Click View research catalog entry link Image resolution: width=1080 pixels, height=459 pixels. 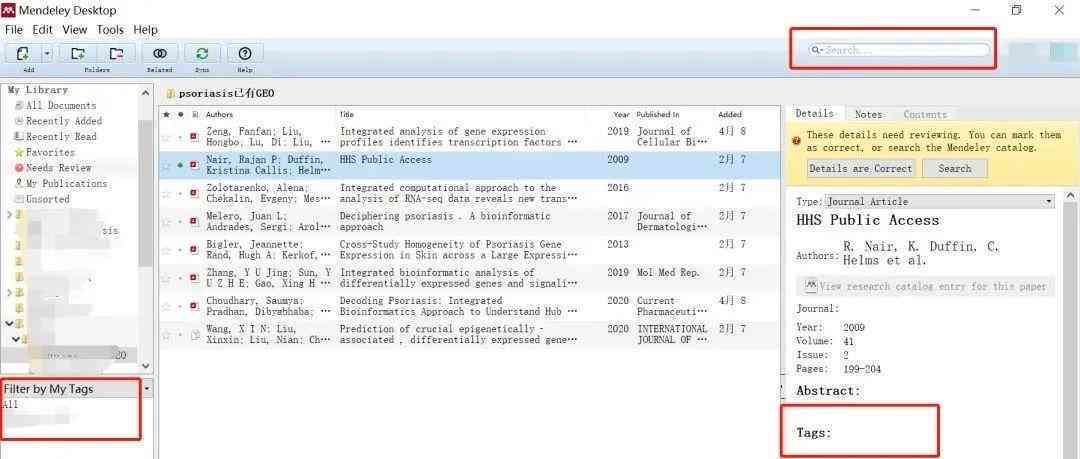coord(926,286)
